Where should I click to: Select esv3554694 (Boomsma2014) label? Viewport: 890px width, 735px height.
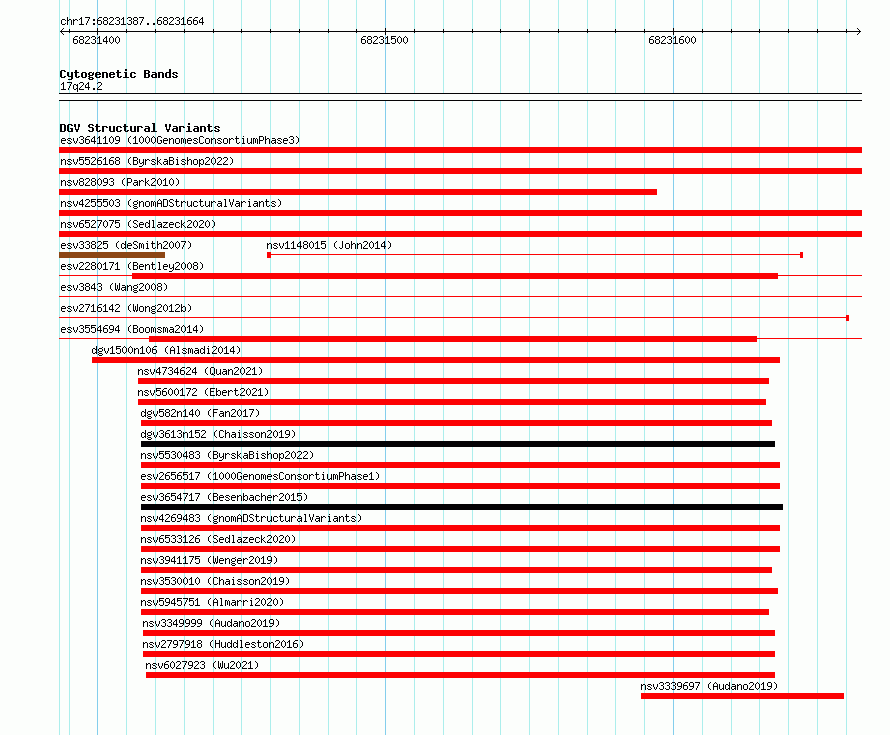pyautogui.click(x=132, y=329)
